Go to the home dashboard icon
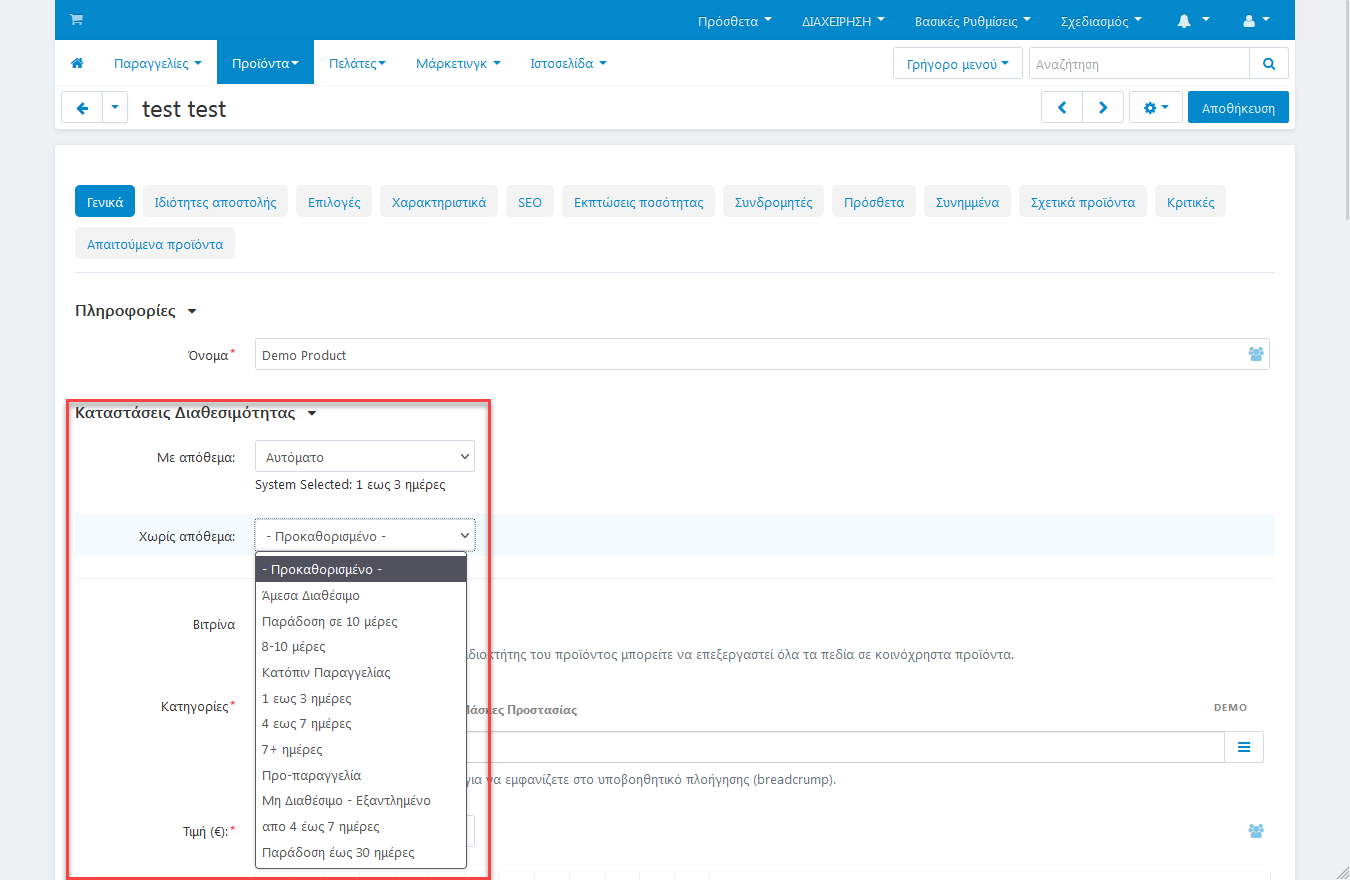The height and width of the screenshot is (880, 1350). 77,63
